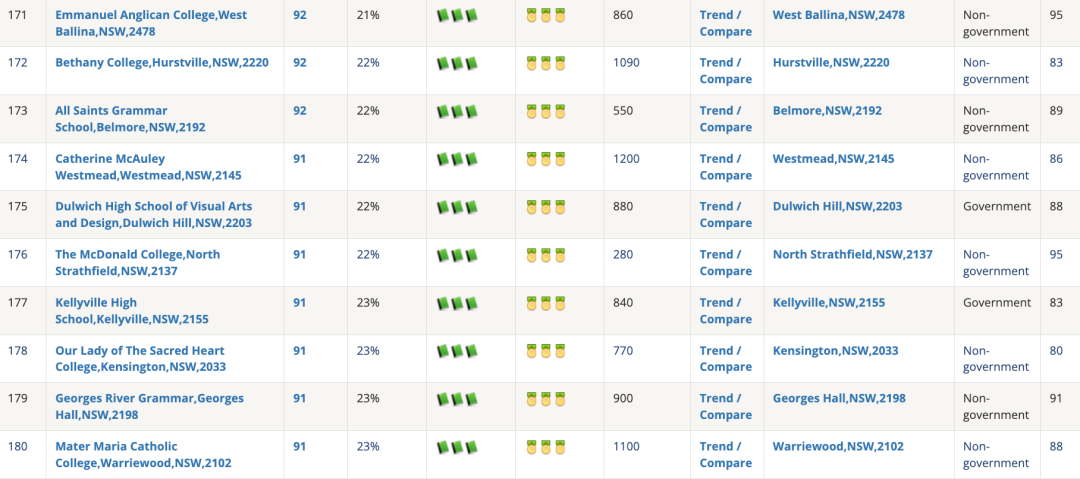The width and height of the screenshot is (1080, 479).
Task: Open West Ballina,NSW,2478 suburb link
Action: 839,14
